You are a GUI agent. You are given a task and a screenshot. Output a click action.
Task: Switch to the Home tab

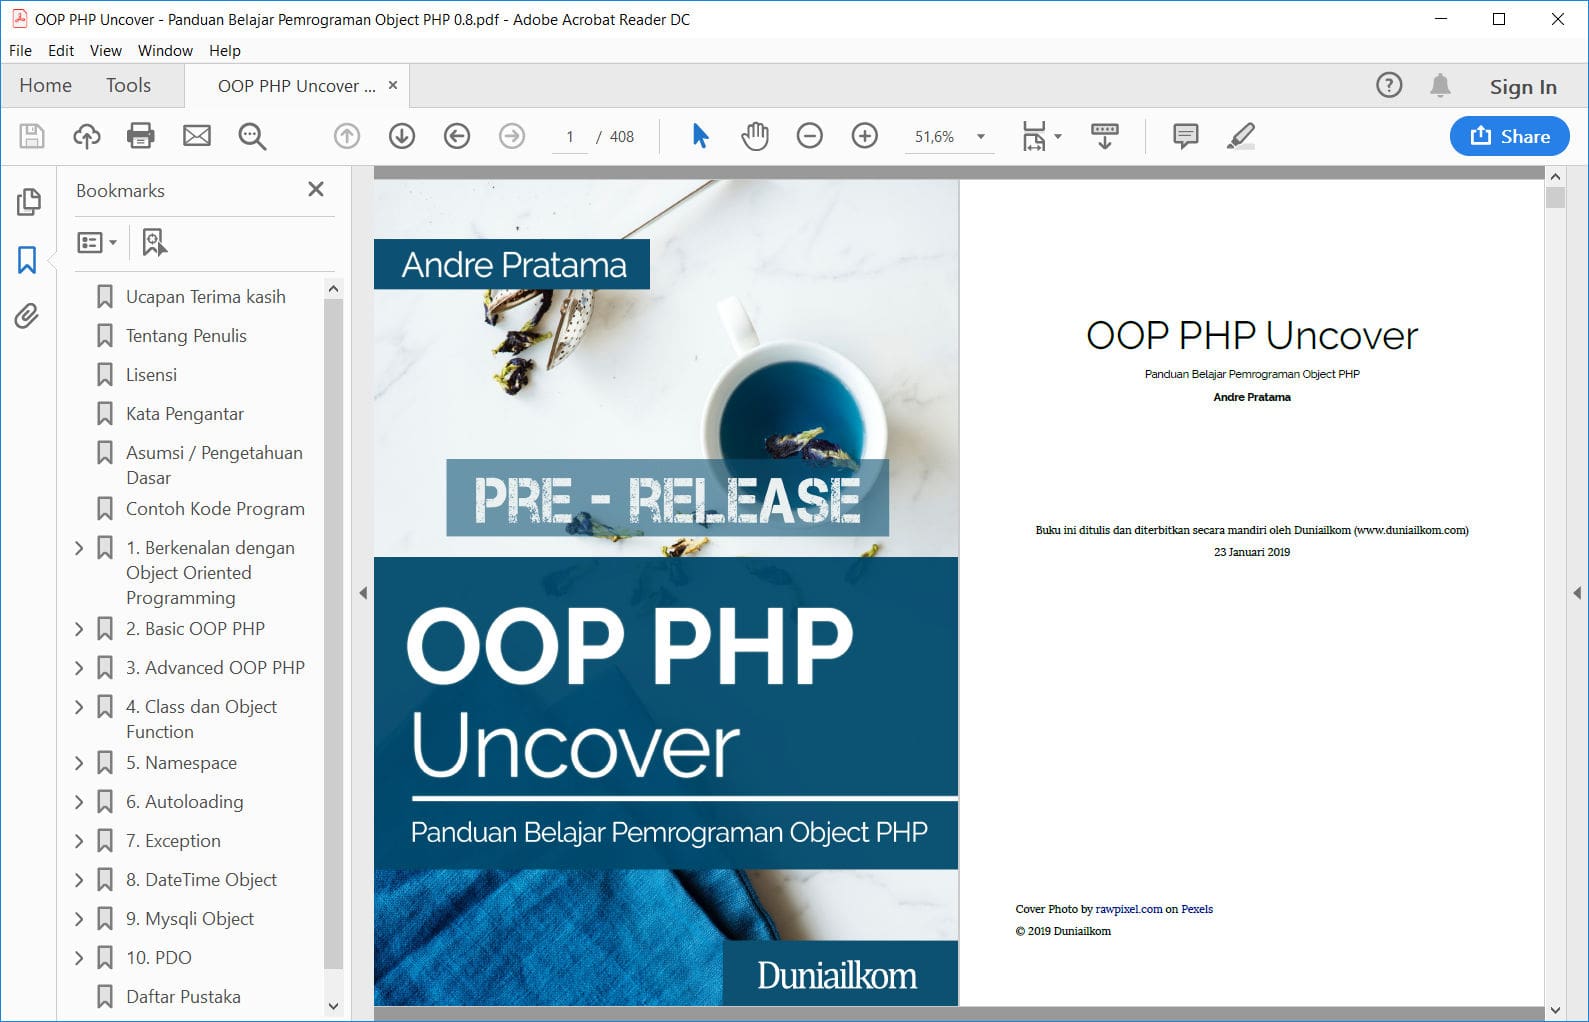tap(45, 86)
